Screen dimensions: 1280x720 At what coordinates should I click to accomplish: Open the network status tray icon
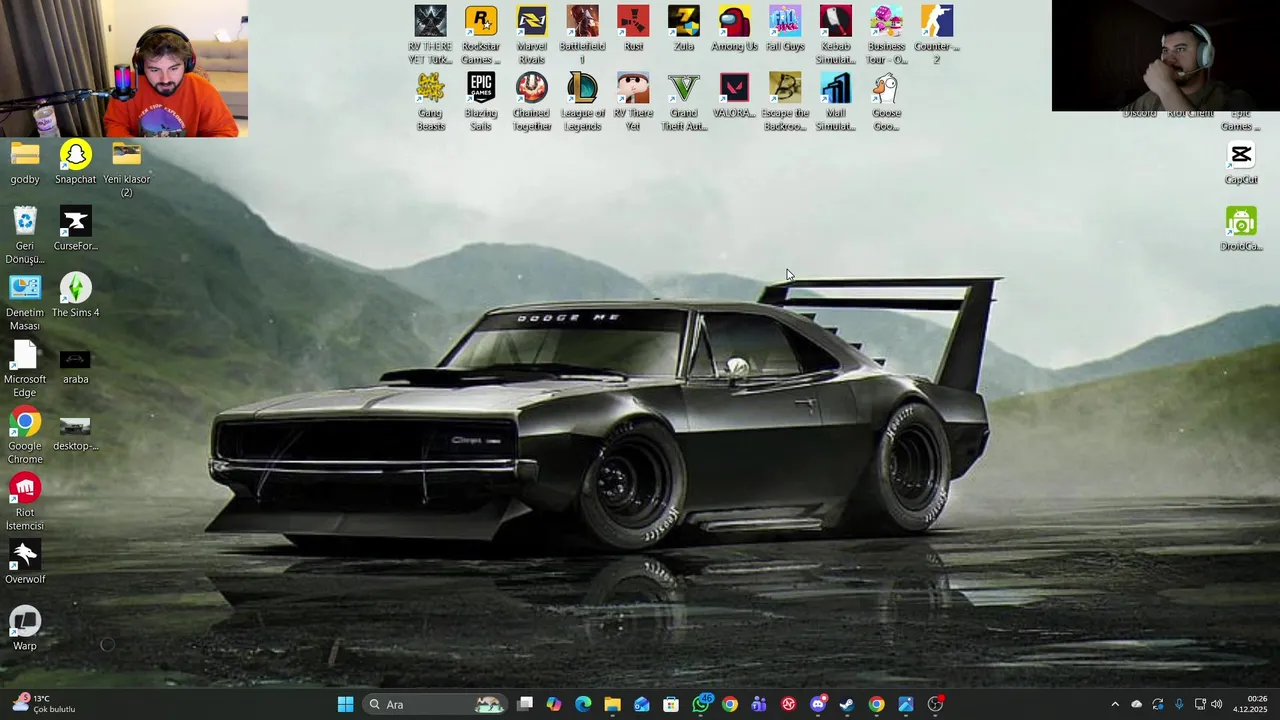click(1200, 704)
